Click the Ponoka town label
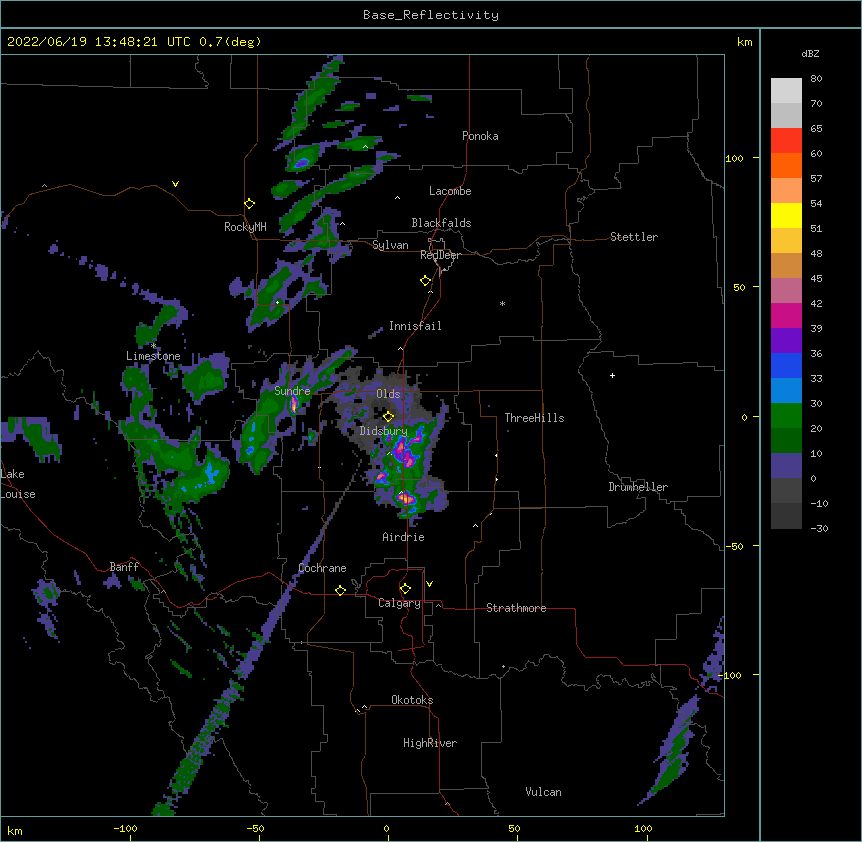 coord(480,136)
